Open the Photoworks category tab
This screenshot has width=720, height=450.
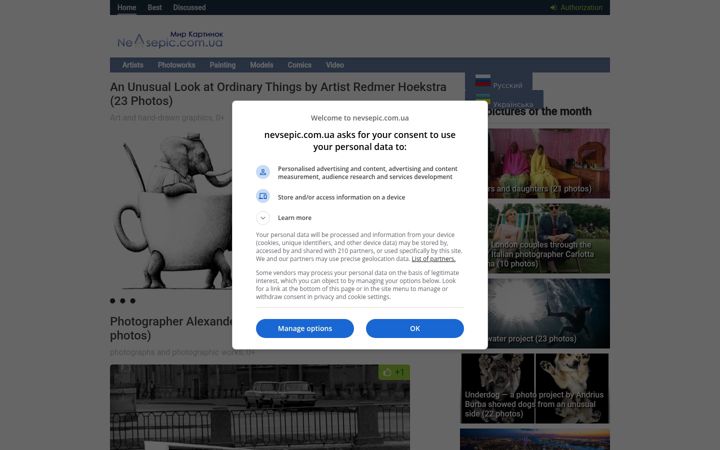pos(176,65)
